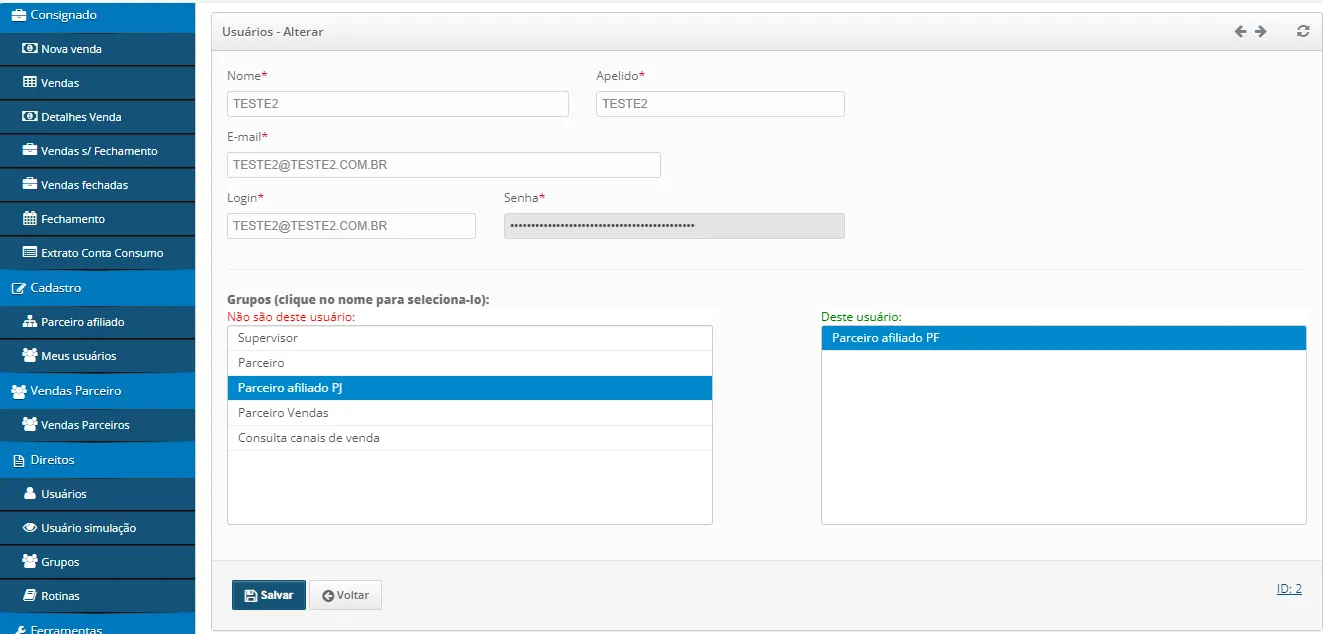
Task: Open Fechamento calendar item in sidebar
Action: point(72,219)
